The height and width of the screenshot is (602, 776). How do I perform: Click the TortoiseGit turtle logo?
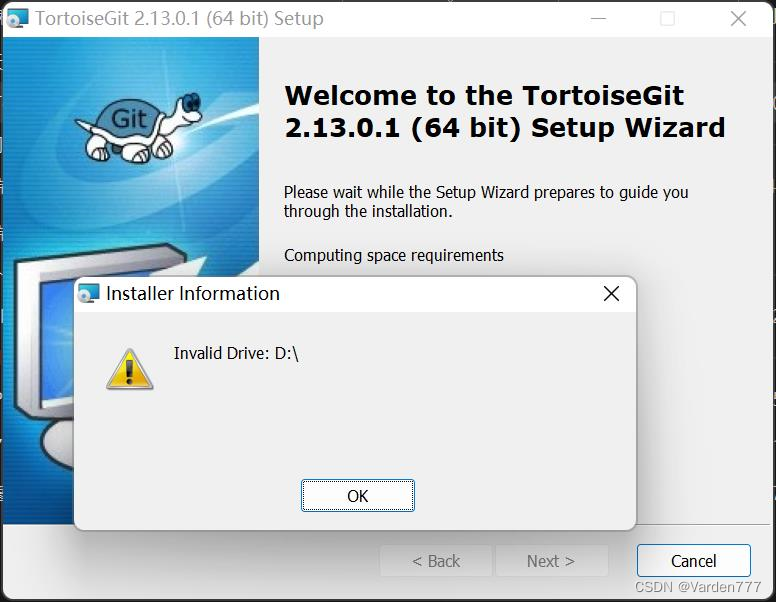point(138,128)
